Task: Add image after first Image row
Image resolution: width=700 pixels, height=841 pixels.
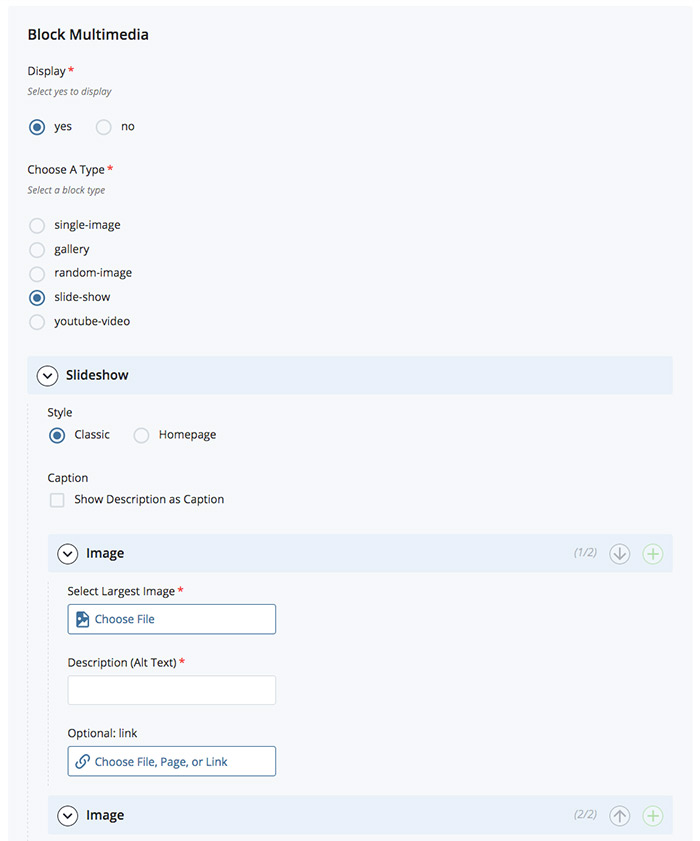Action: (x=653, y=554)
